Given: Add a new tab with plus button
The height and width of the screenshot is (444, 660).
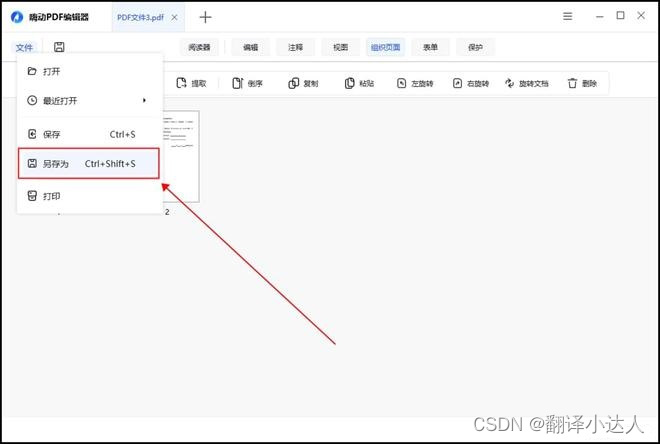Looking at the screenshot, I should tap(205, 17).
